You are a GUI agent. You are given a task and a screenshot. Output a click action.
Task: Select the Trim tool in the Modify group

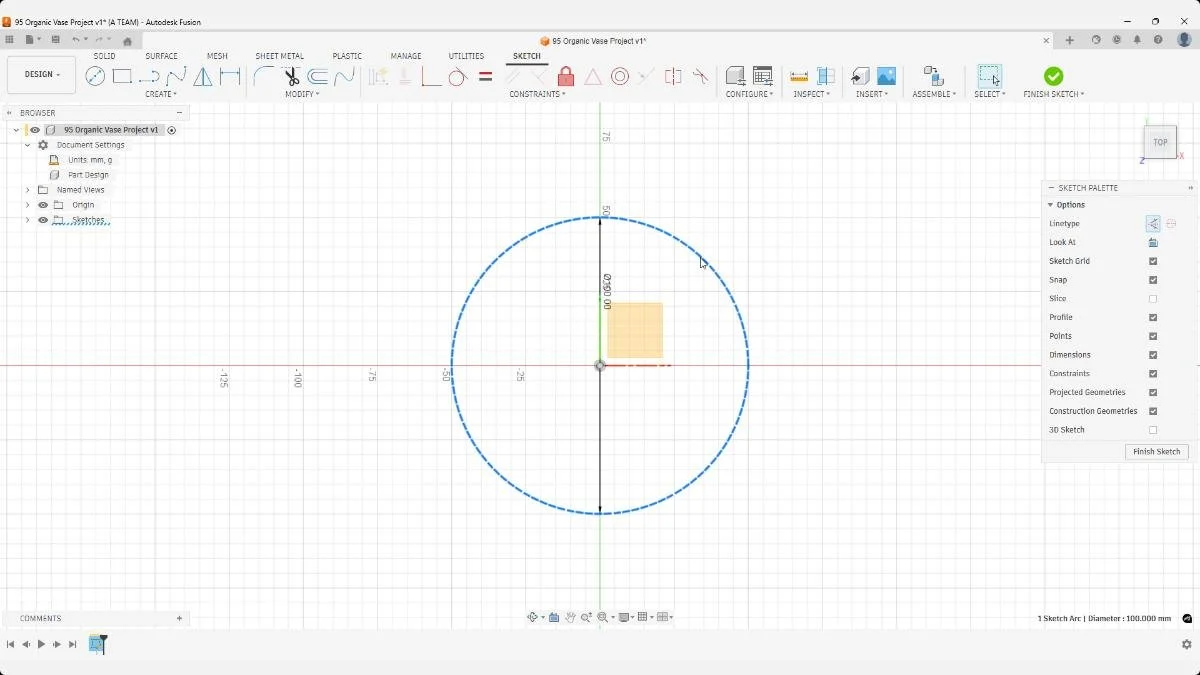pyautogui.click(x=291, y=76)
